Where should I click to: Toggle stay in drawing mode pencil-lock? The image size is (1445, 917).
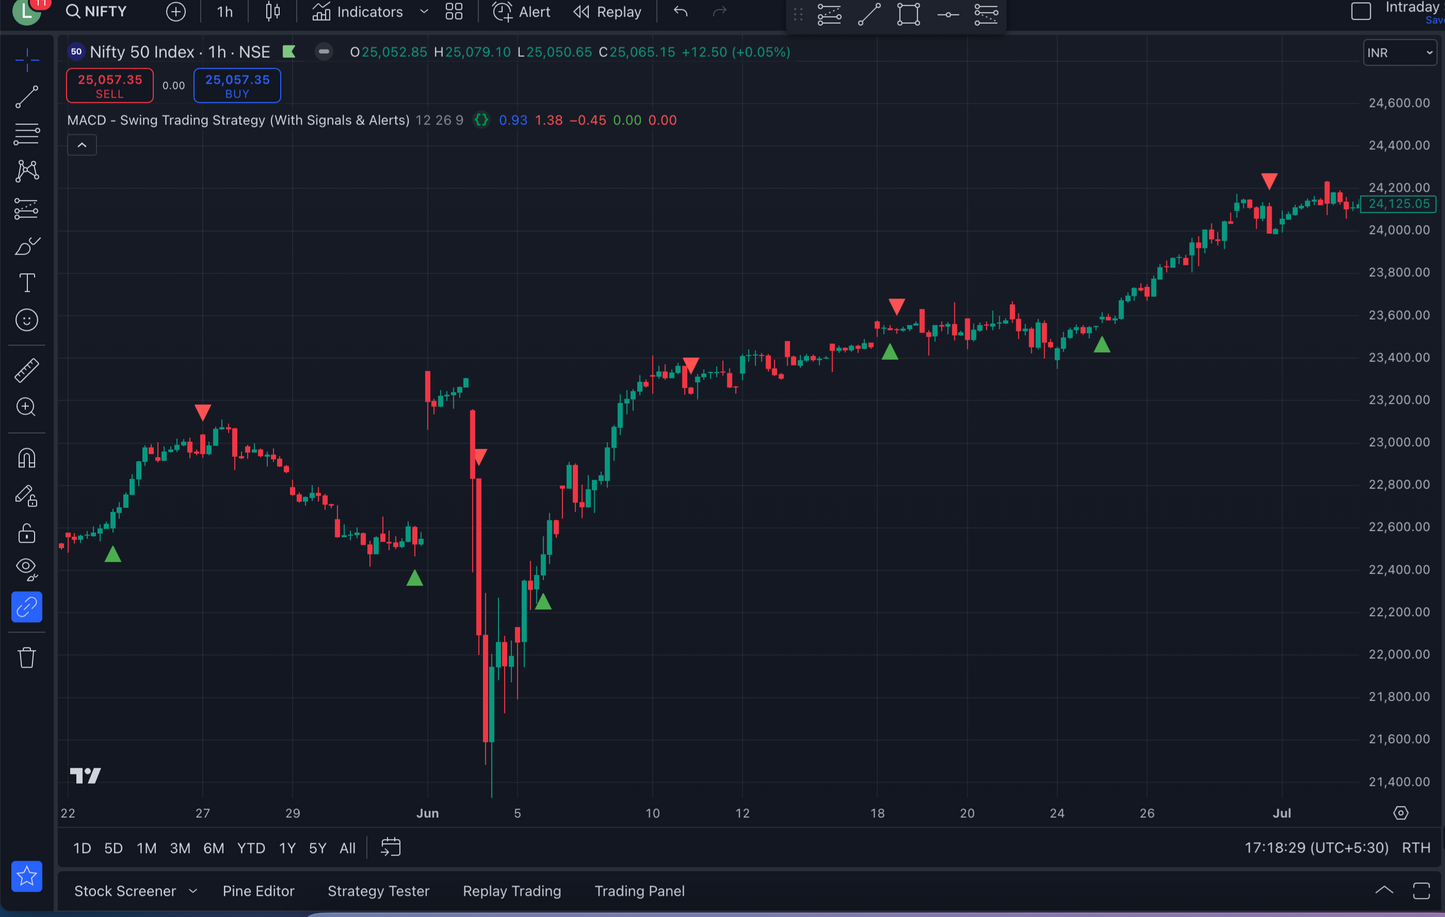coord(27,496)
